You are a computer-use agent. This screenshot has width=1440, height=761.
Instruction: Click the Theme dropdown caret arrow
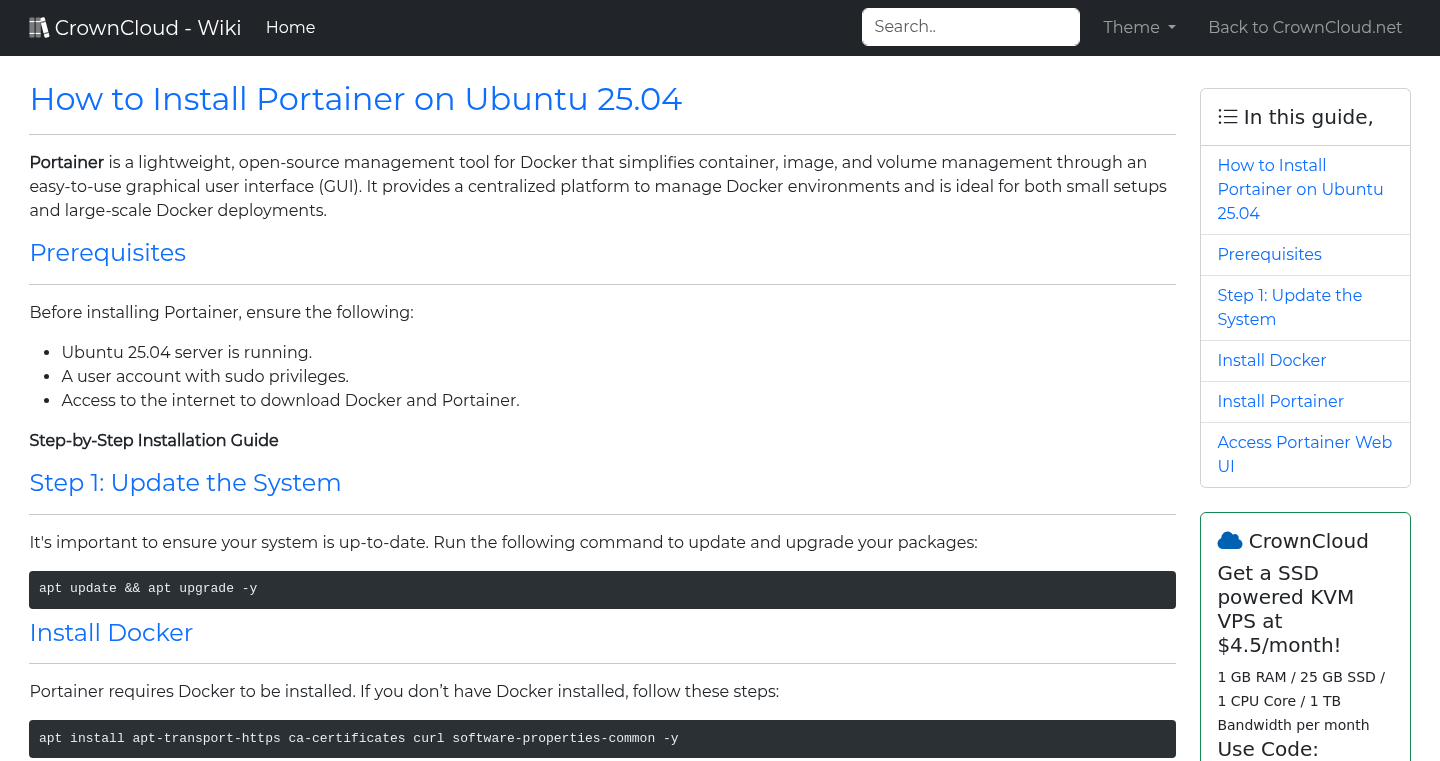[x=1171, y=28]
